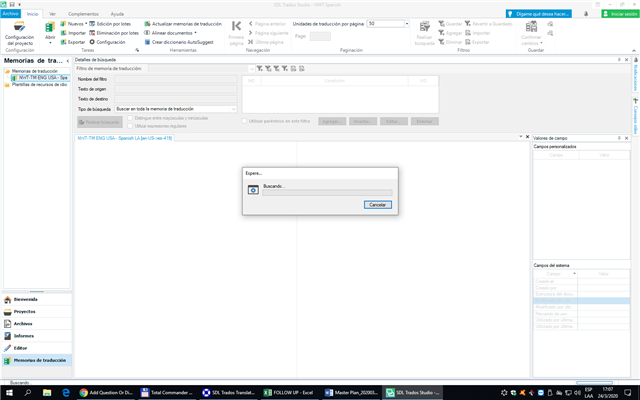Screen dimensions: 640x400
Task: Open the Archivo tab
Action: point(11,13)
